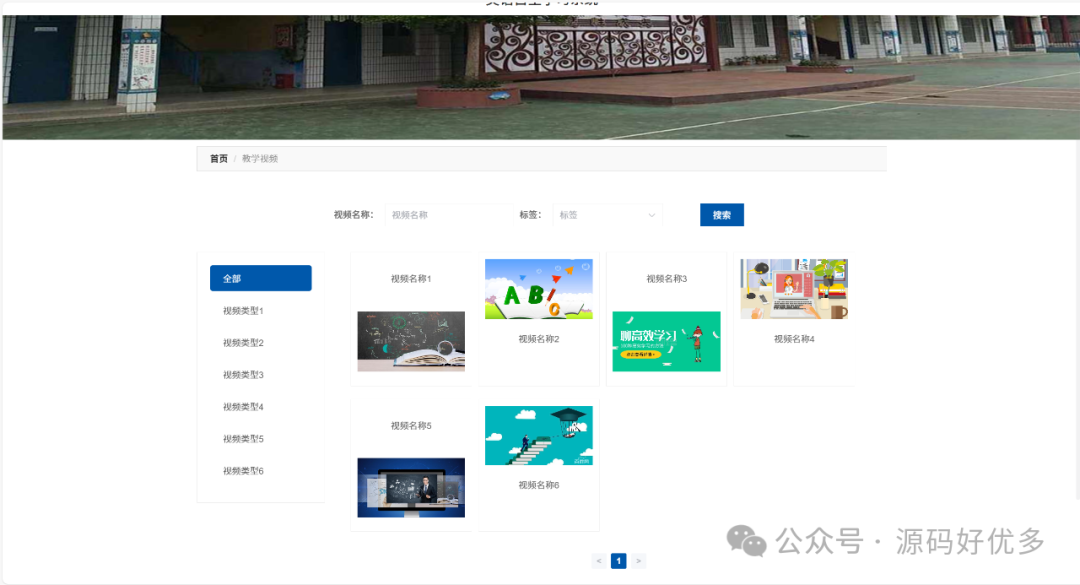Viewport: 1080px width, 585px height.
Task: Click the 视频名称 input field
Action: coord(448,214)
